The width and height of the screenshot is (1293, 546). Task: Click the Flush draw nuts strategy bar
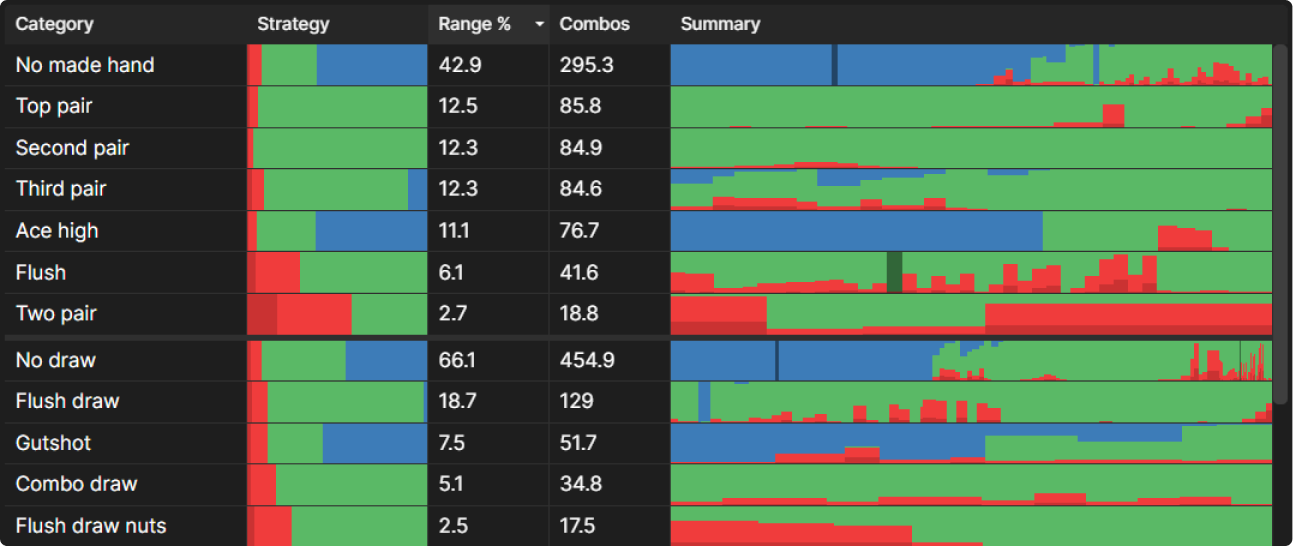tap(337, 526)
